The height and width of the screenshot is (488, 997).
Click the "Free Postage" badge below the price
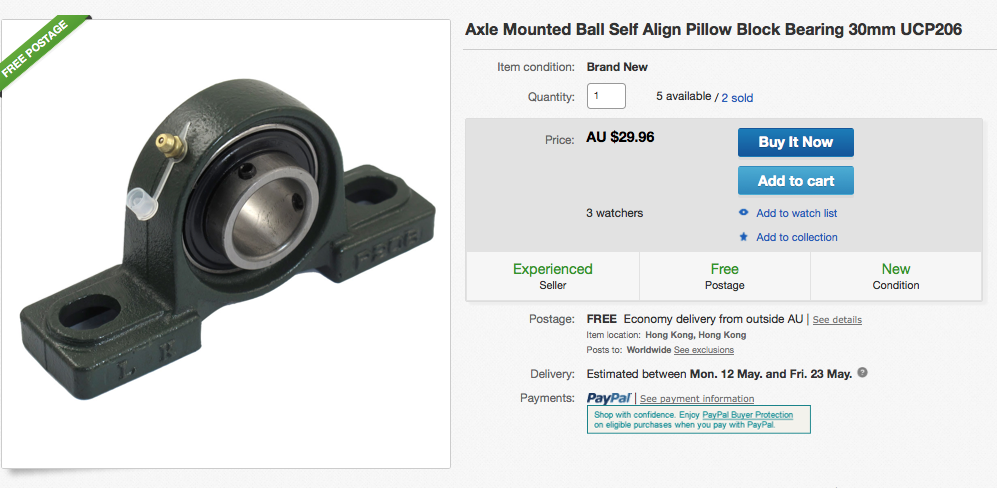click(x=724, y=276)
